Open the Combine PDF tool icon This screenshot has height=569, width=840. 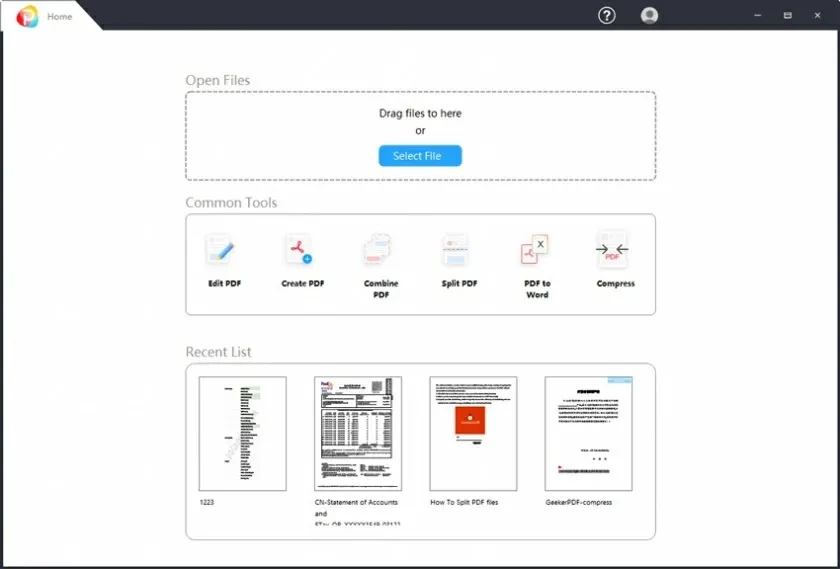tap(378, 250)
